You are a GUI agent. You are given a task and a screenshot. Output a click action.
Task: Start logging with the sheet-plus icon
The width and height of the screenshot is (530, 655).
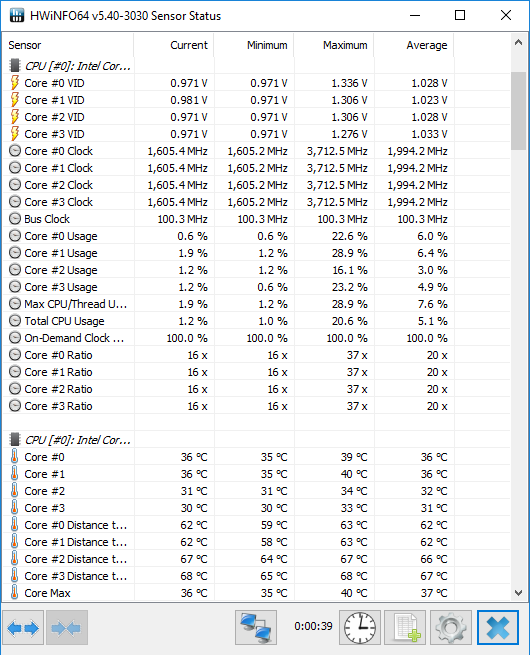[405, 627]
